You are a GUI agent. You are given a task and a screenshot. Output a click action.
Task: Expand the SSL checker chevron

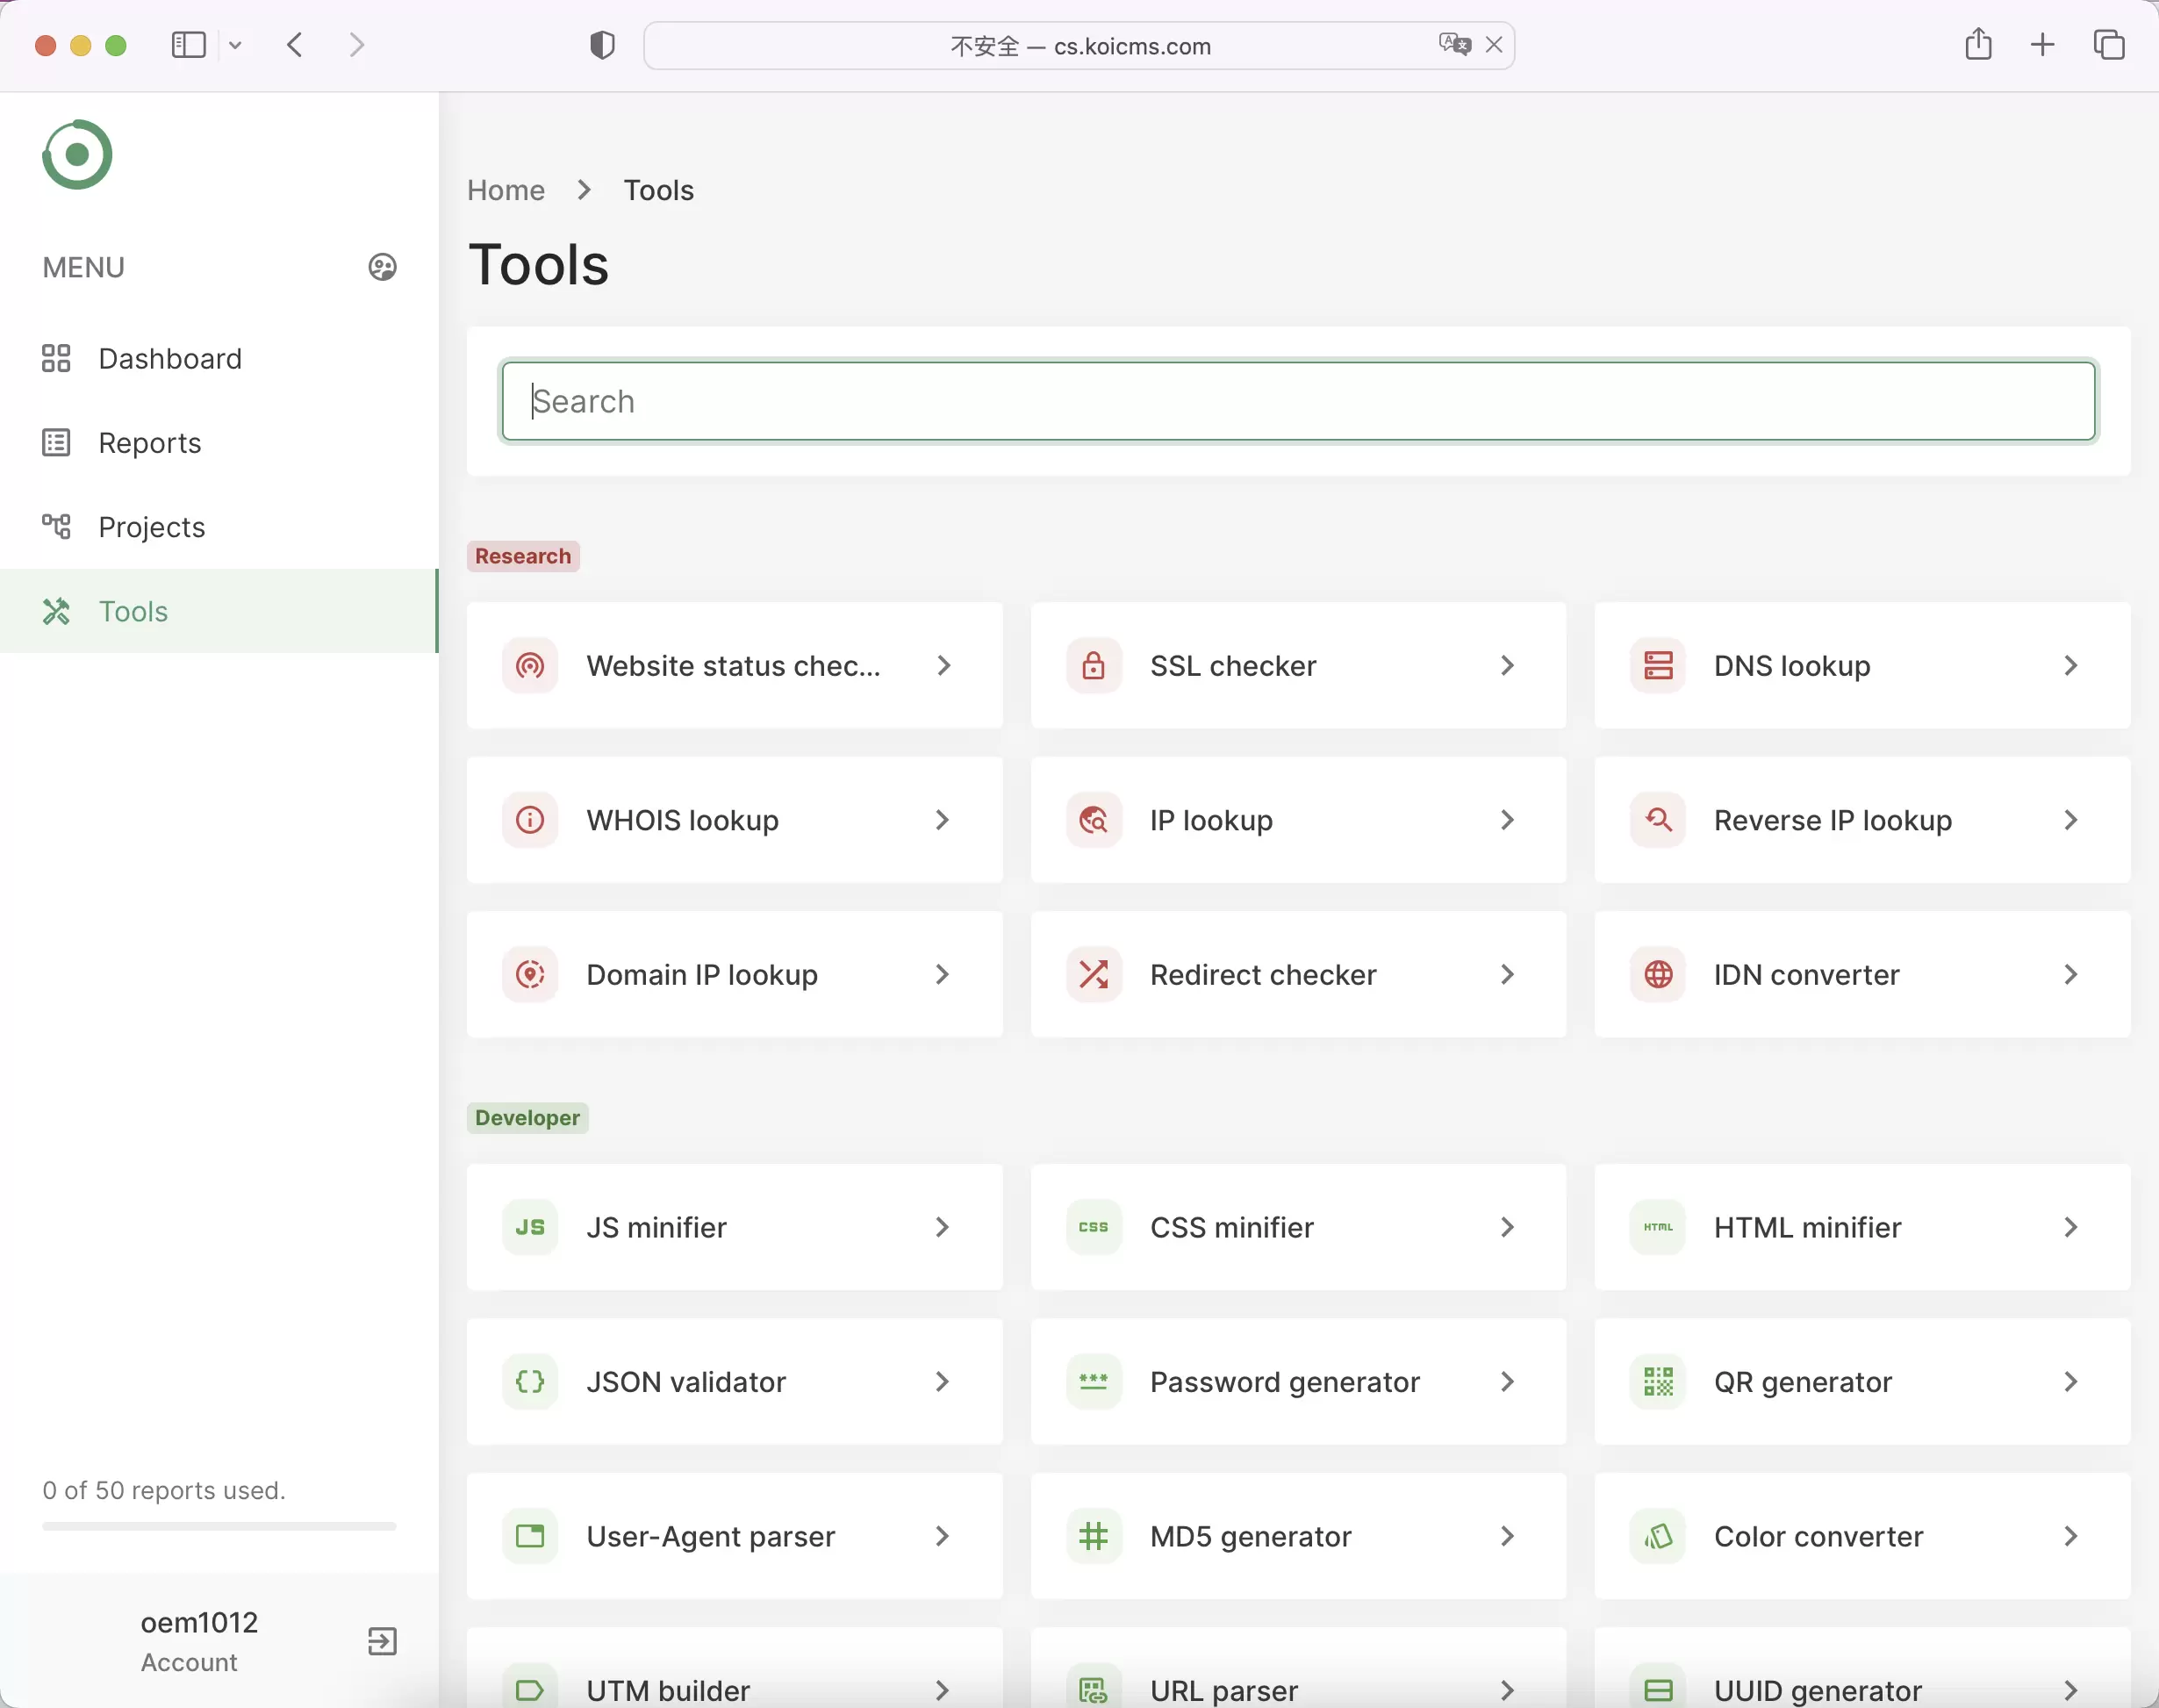pos(1507,665)
